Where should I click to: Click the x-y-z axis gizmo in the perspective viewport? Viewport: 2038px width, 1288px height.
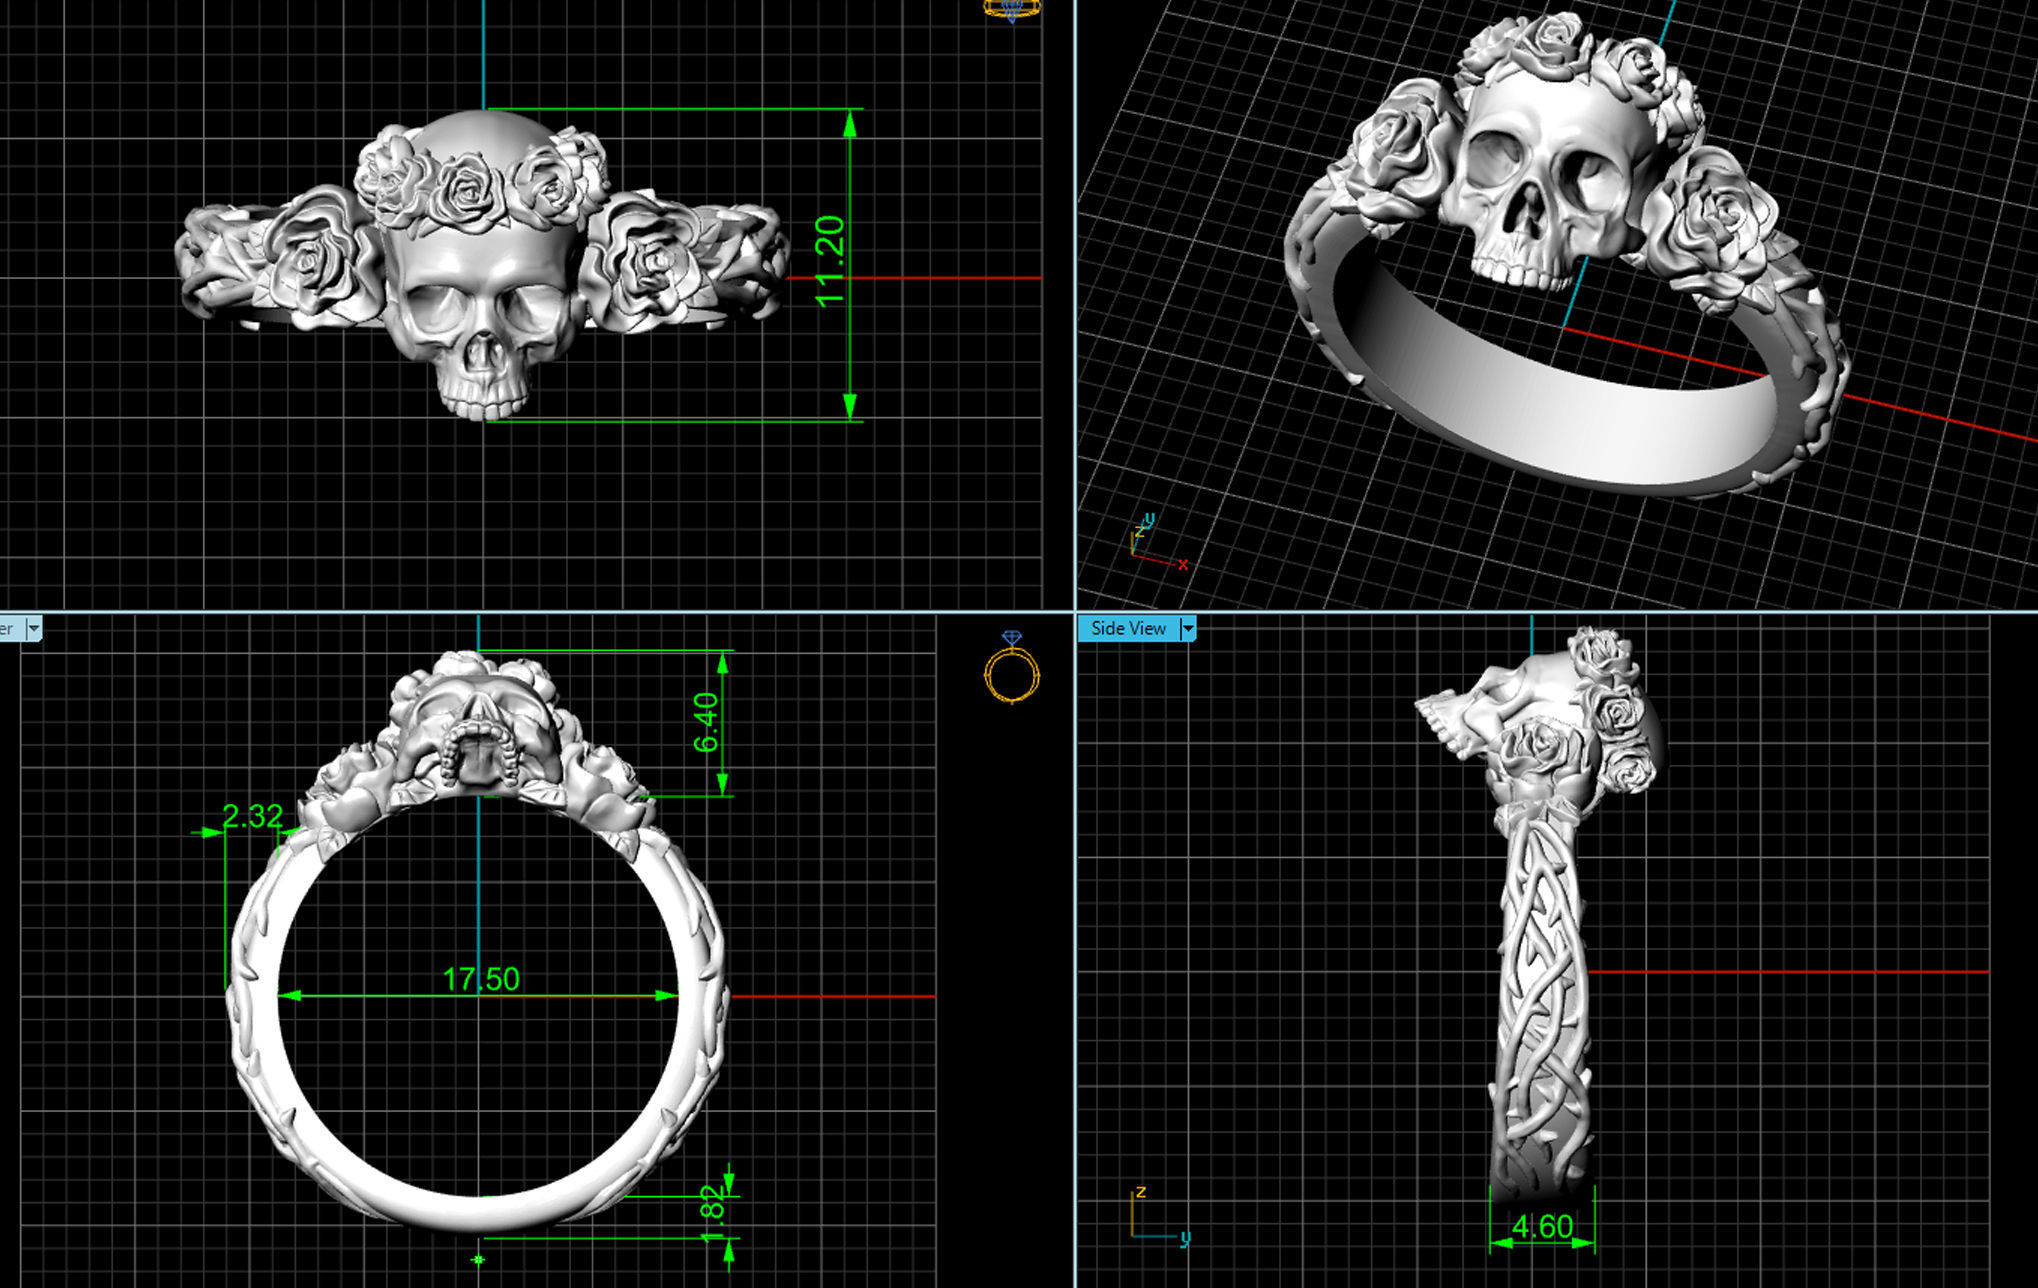[1160, 544]
